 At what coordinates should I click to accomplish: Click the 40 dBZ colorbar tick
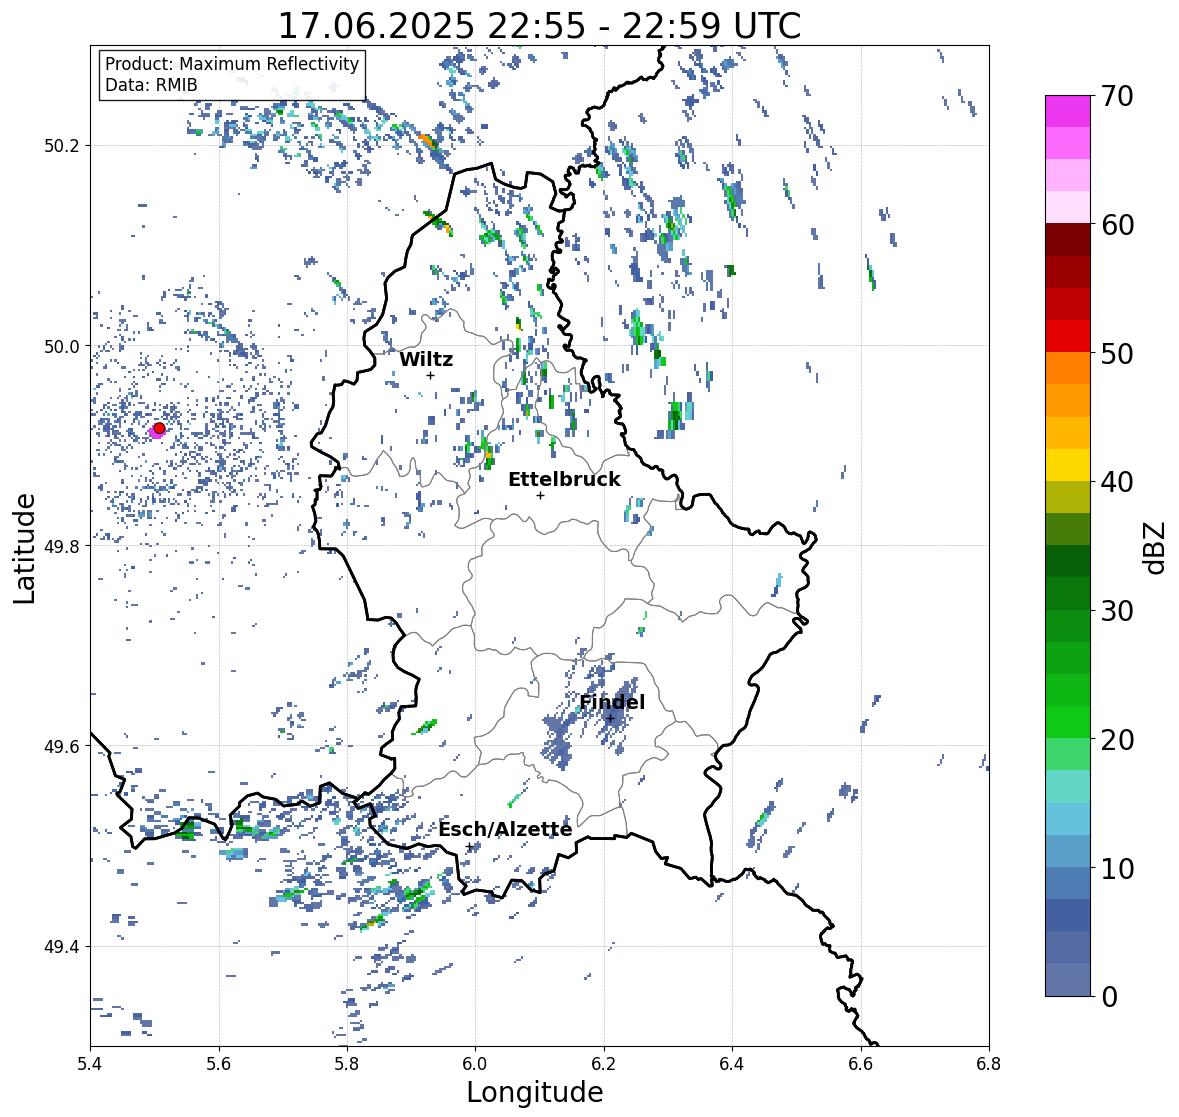[1117, 482]
